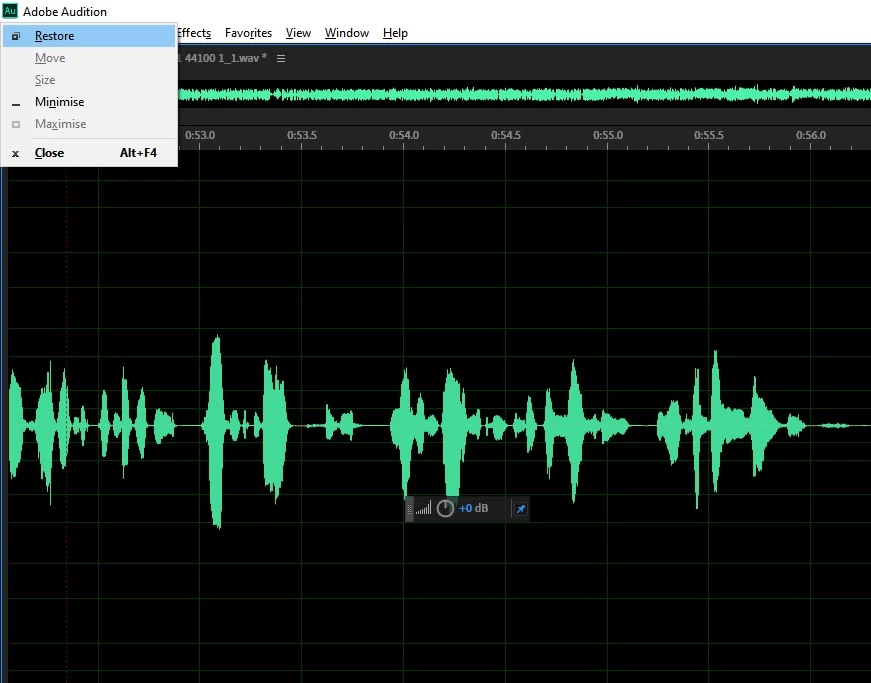Screen dimensions: 871x683
Task: Toggle the HUD pin button
Action: (520, 509)
